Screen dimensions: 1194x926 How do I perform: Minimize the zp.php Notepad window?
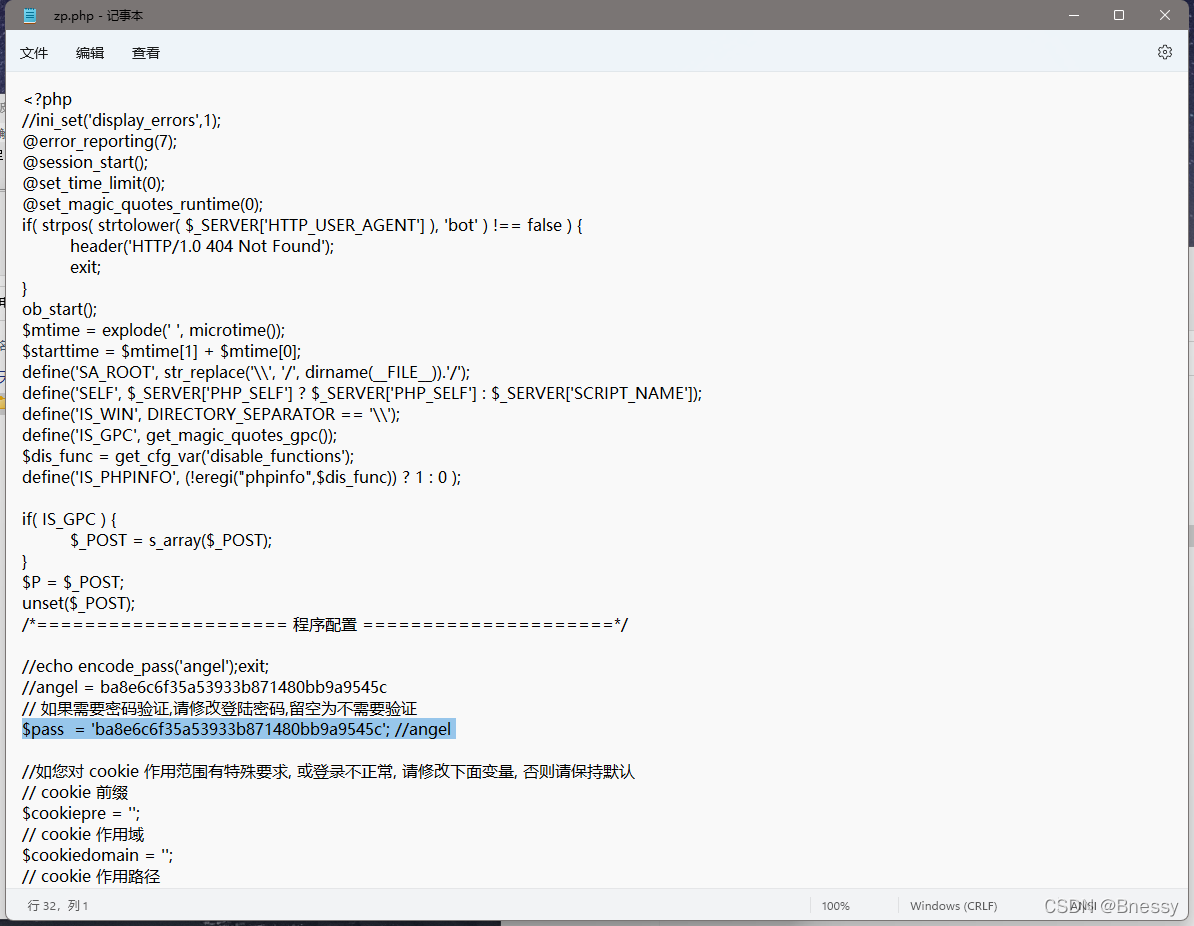[1074, 15]
